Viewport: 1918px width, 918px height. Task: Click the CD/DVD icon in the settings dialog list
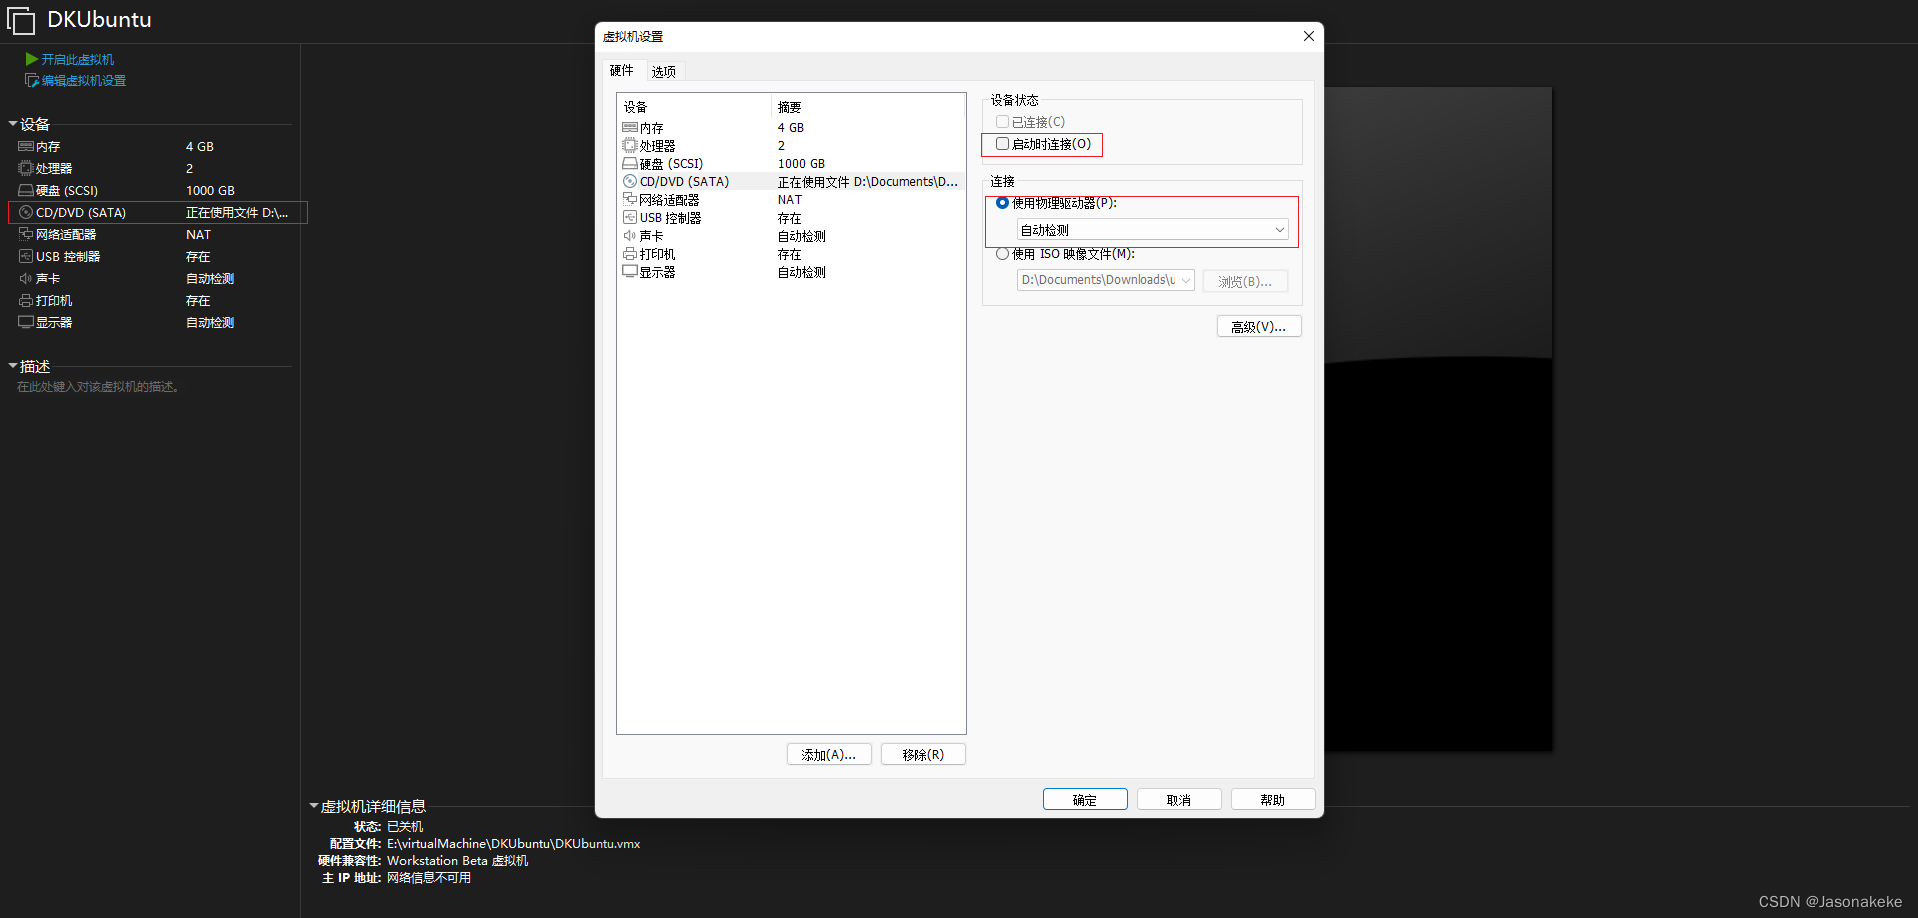coord(630,181)
